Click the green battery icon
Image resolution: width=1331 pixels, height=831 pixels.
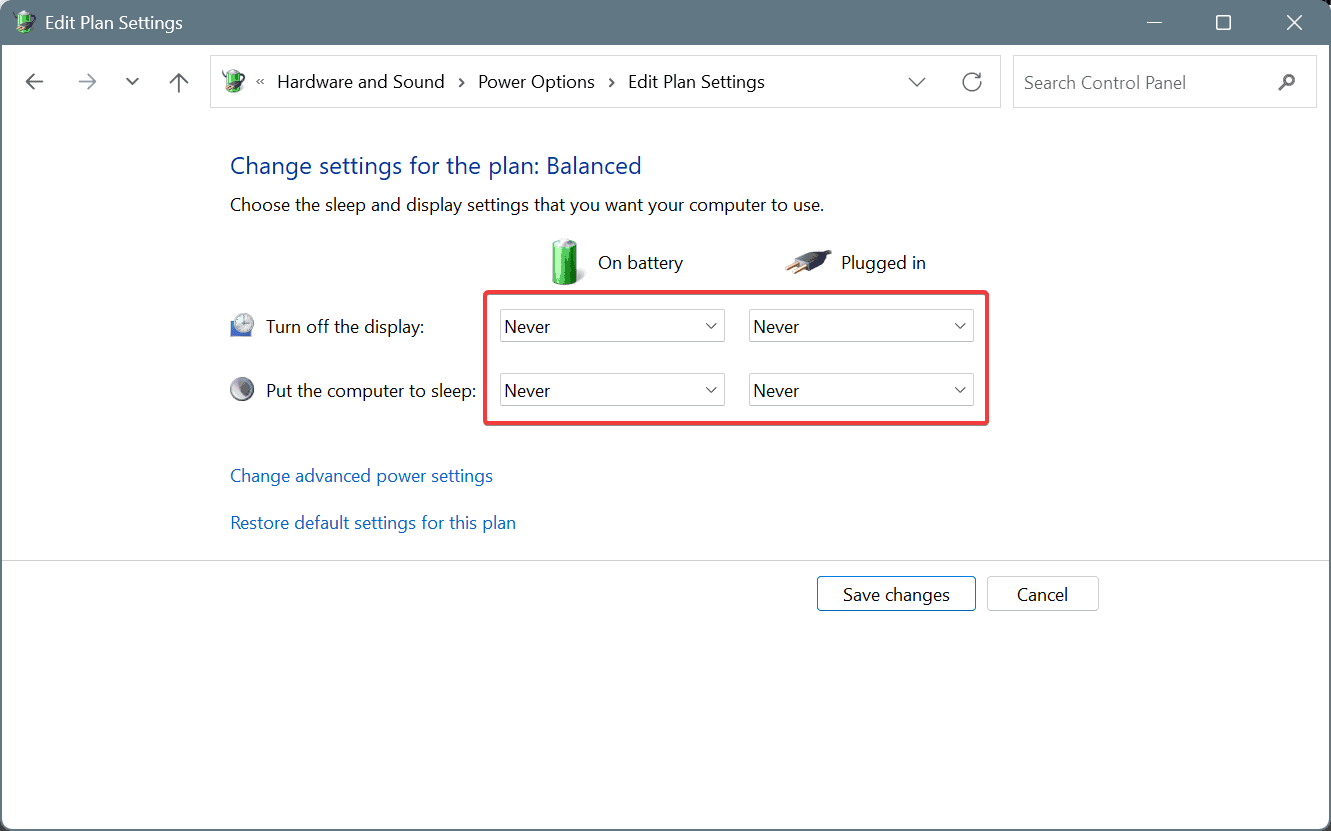(565, 262)
